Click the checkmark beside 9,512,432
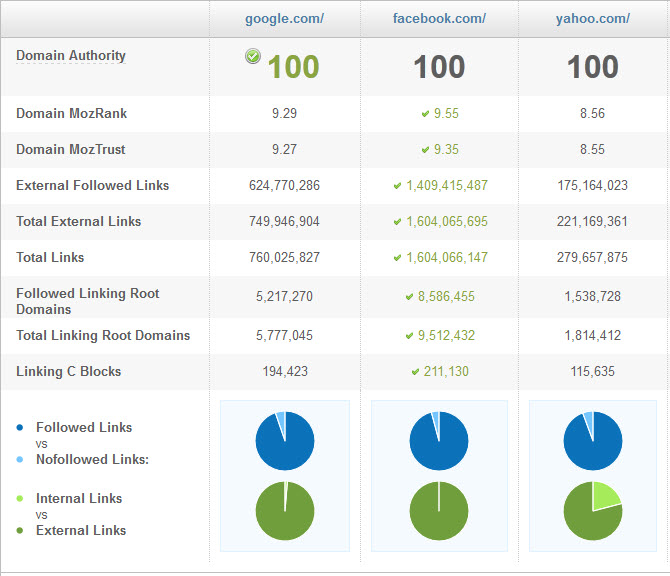 (x=409, y=335)
